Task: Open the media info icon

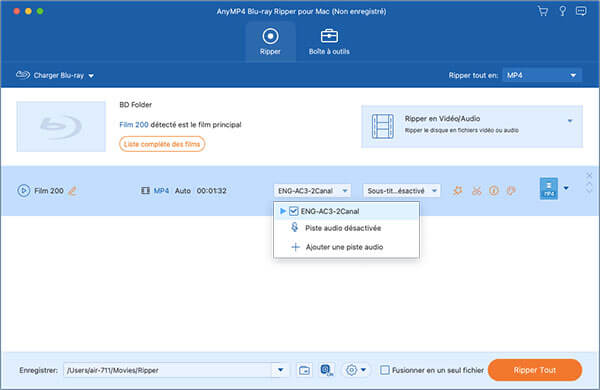Action: tap(494, 191)
